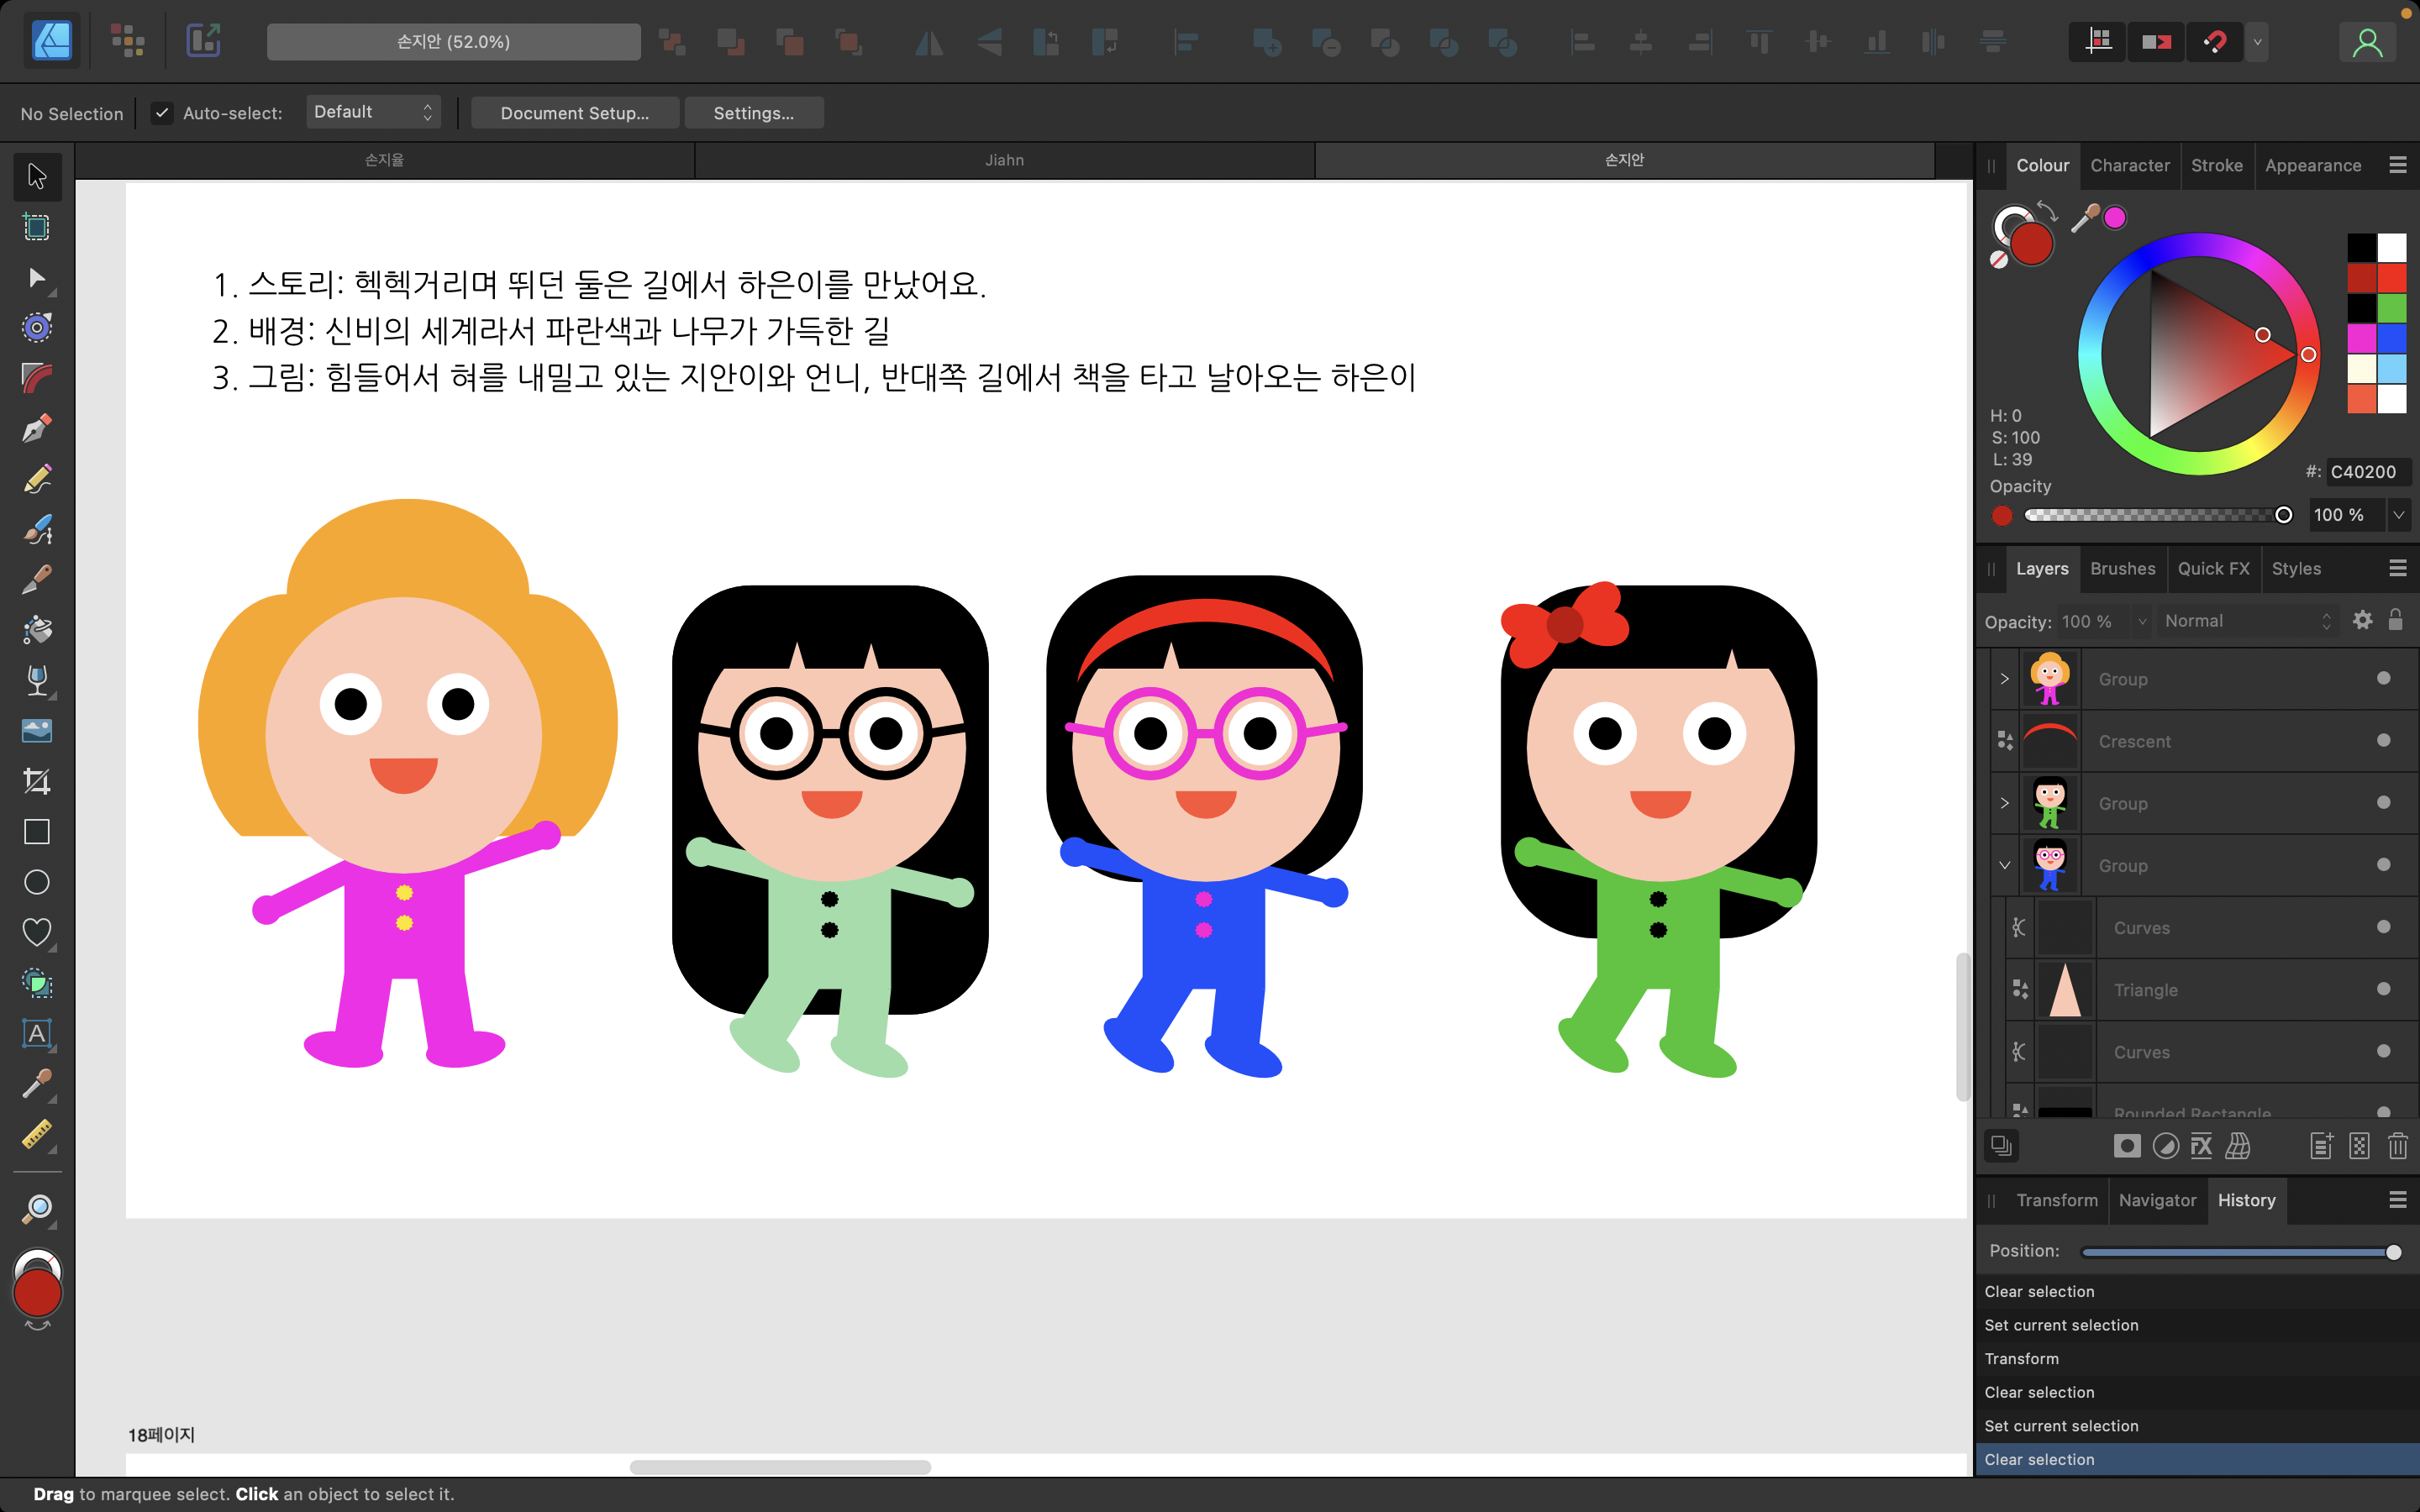
Task: Select the Transparency tool
Action: pos(37,680)
